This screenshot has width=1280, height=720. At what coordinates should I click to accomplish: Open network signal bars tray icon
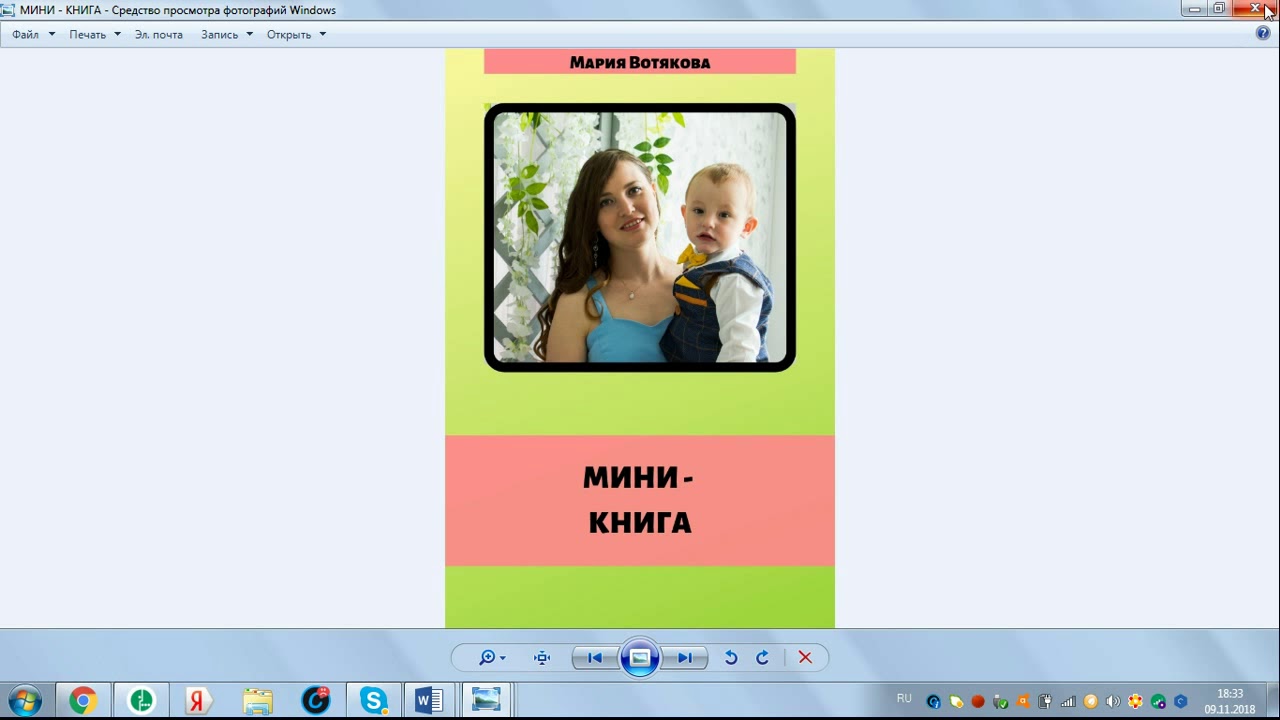coord(1068,701)
